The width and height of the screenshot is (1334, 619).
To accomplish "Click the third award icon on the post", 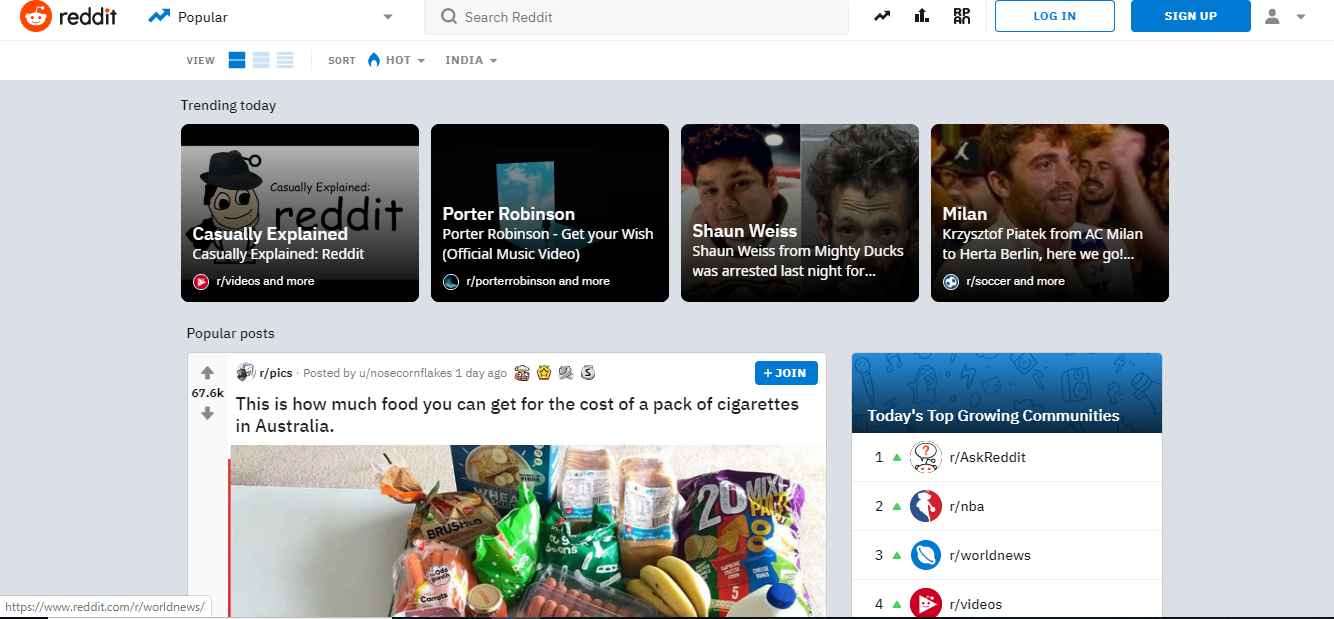I will pos(566,373).
